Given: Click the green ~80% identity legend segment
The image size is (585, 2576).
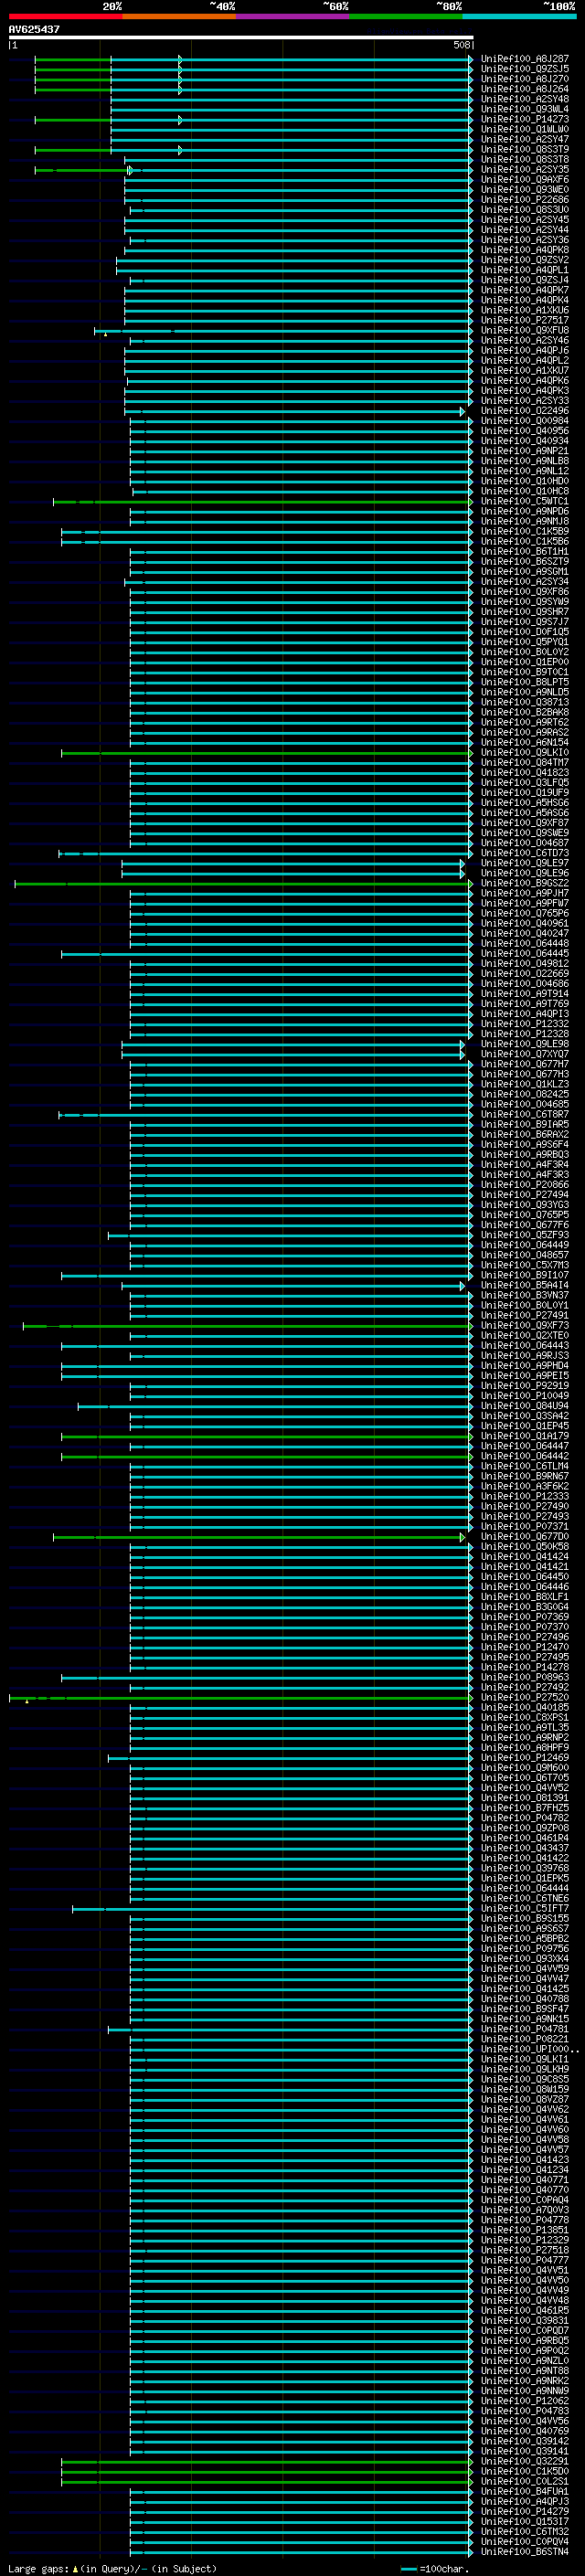Looking at the screenshot, I should [x=406, y=16].
